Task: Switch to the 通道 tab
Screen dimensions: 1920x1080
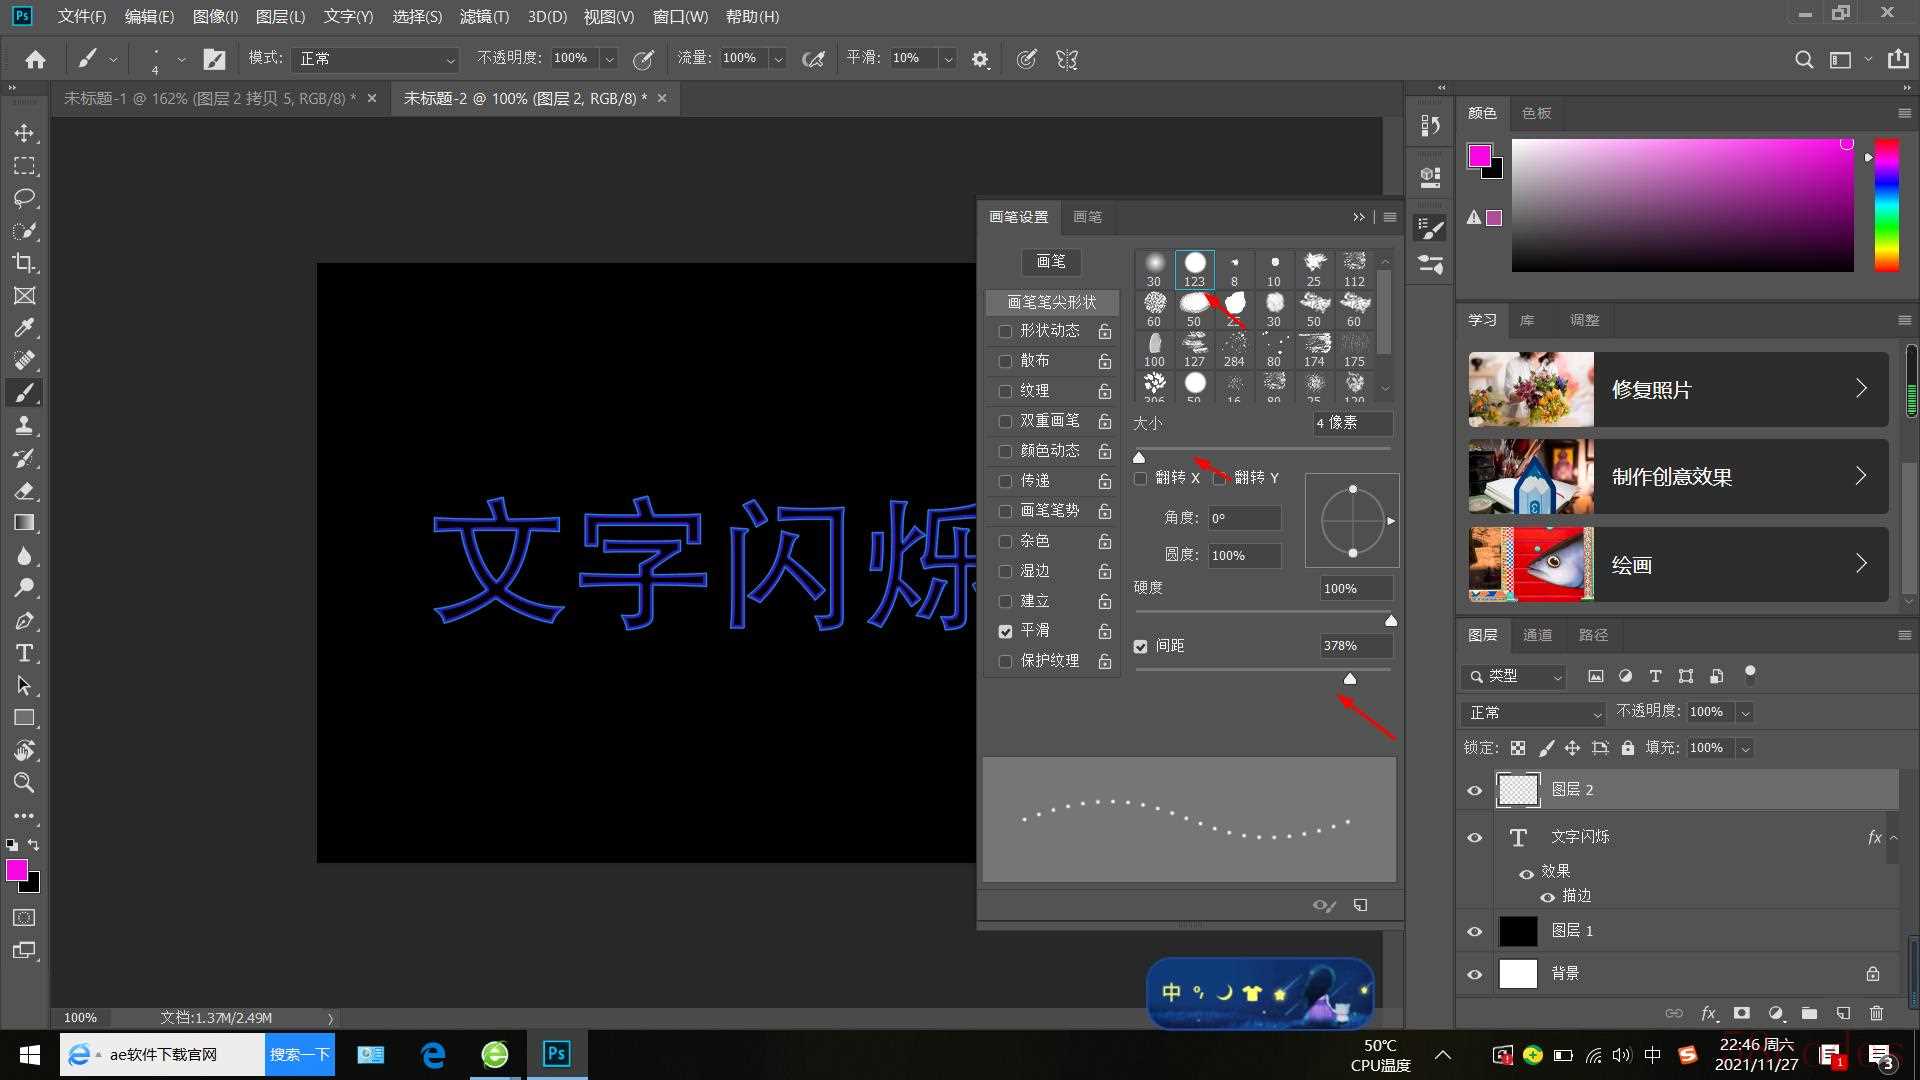Action: pyautogui.click(x=1537, y=635)
